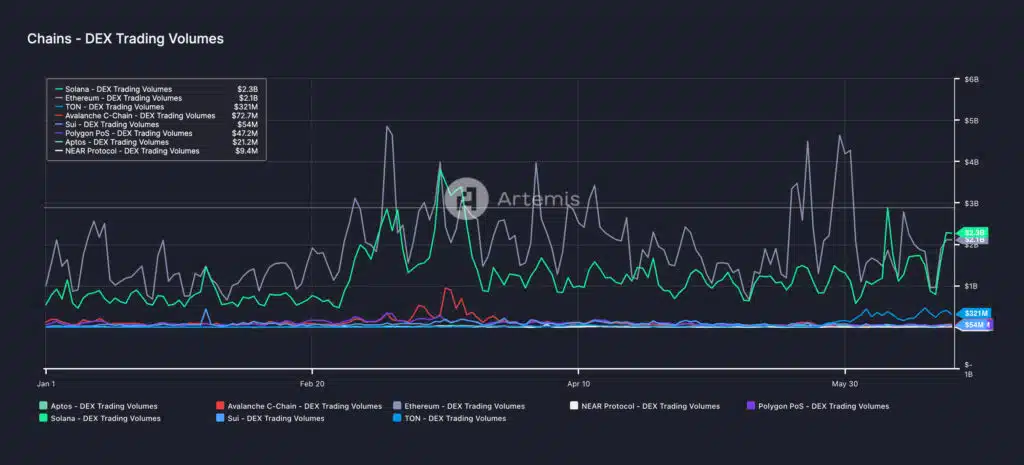Click the Sui color swatch in bottom legend

coord(220,418)
